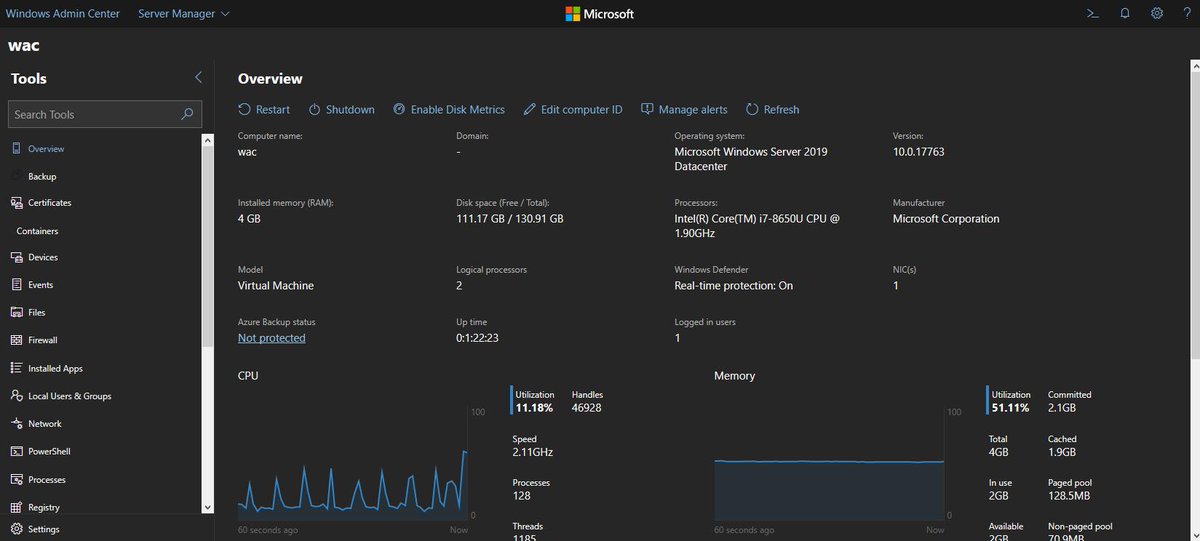The height and width of the screenshot is (541, 1200).
Task: Focus the Search Tools input field
Action: pos(105,114)
